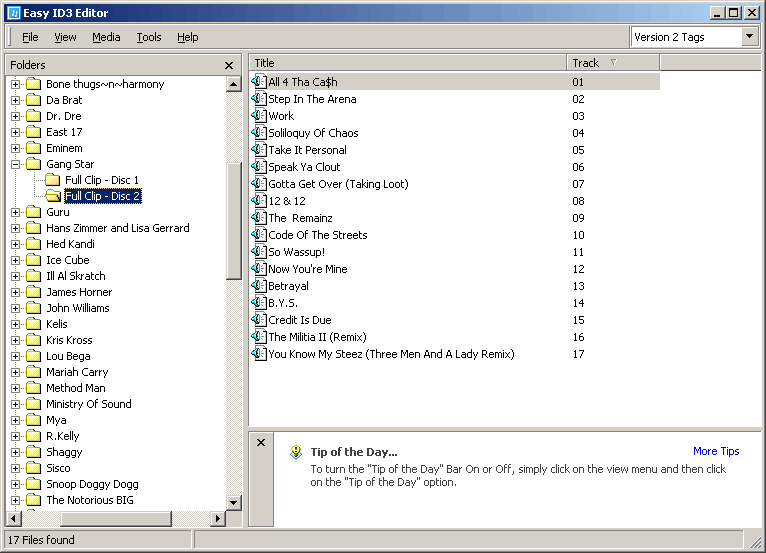Image resolution: width=766 pixels, height=553 pixels.
Task: Click the Eminem folder icon
Action: pos(33,148)
